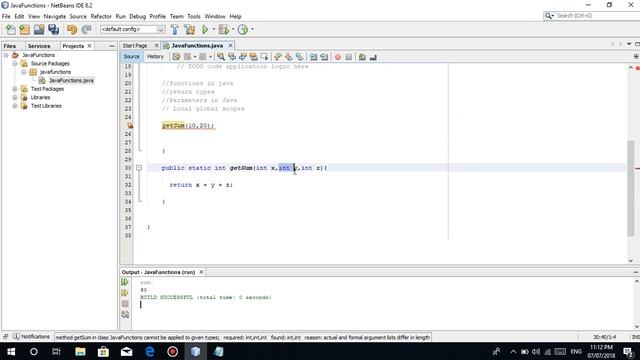Click the Comment code icon
640x360 pixels.
point(362,57)
